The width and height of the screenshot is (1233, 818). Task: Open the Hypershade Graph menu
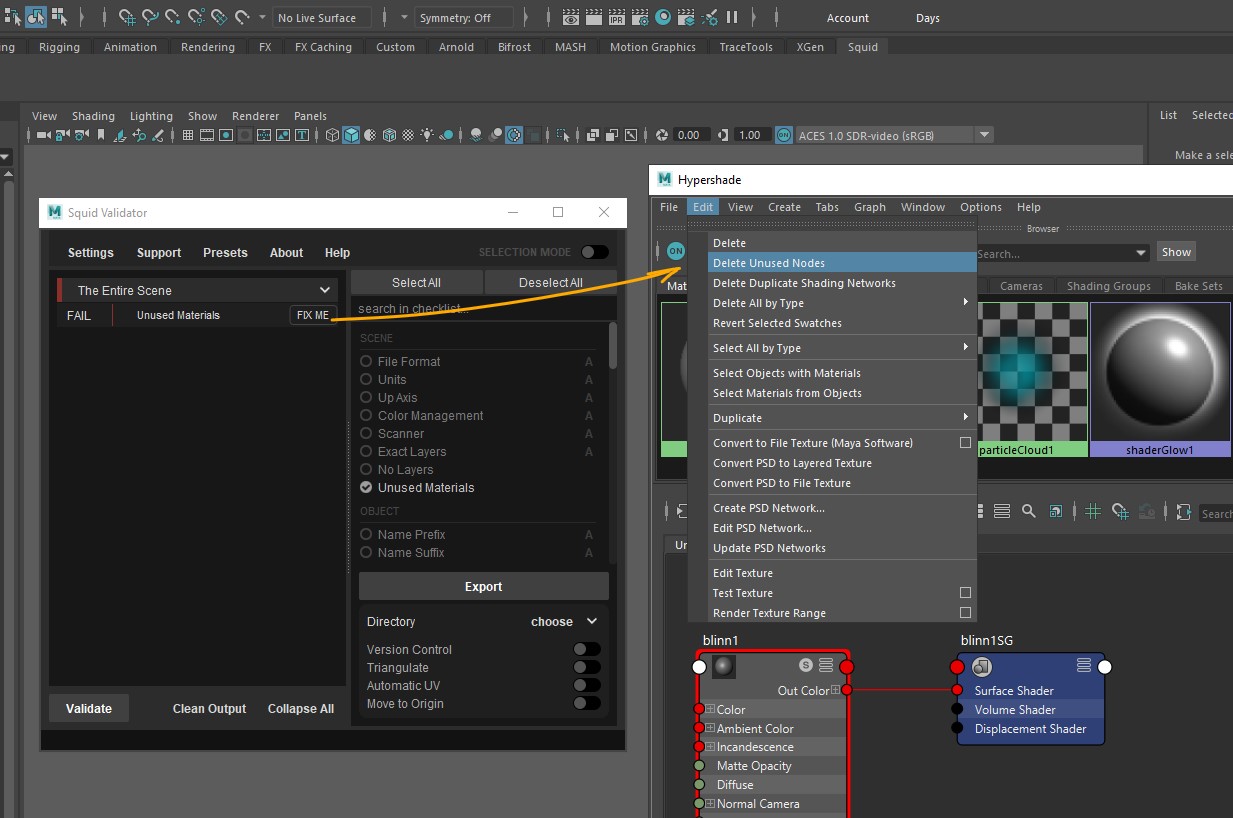(870, 207)
